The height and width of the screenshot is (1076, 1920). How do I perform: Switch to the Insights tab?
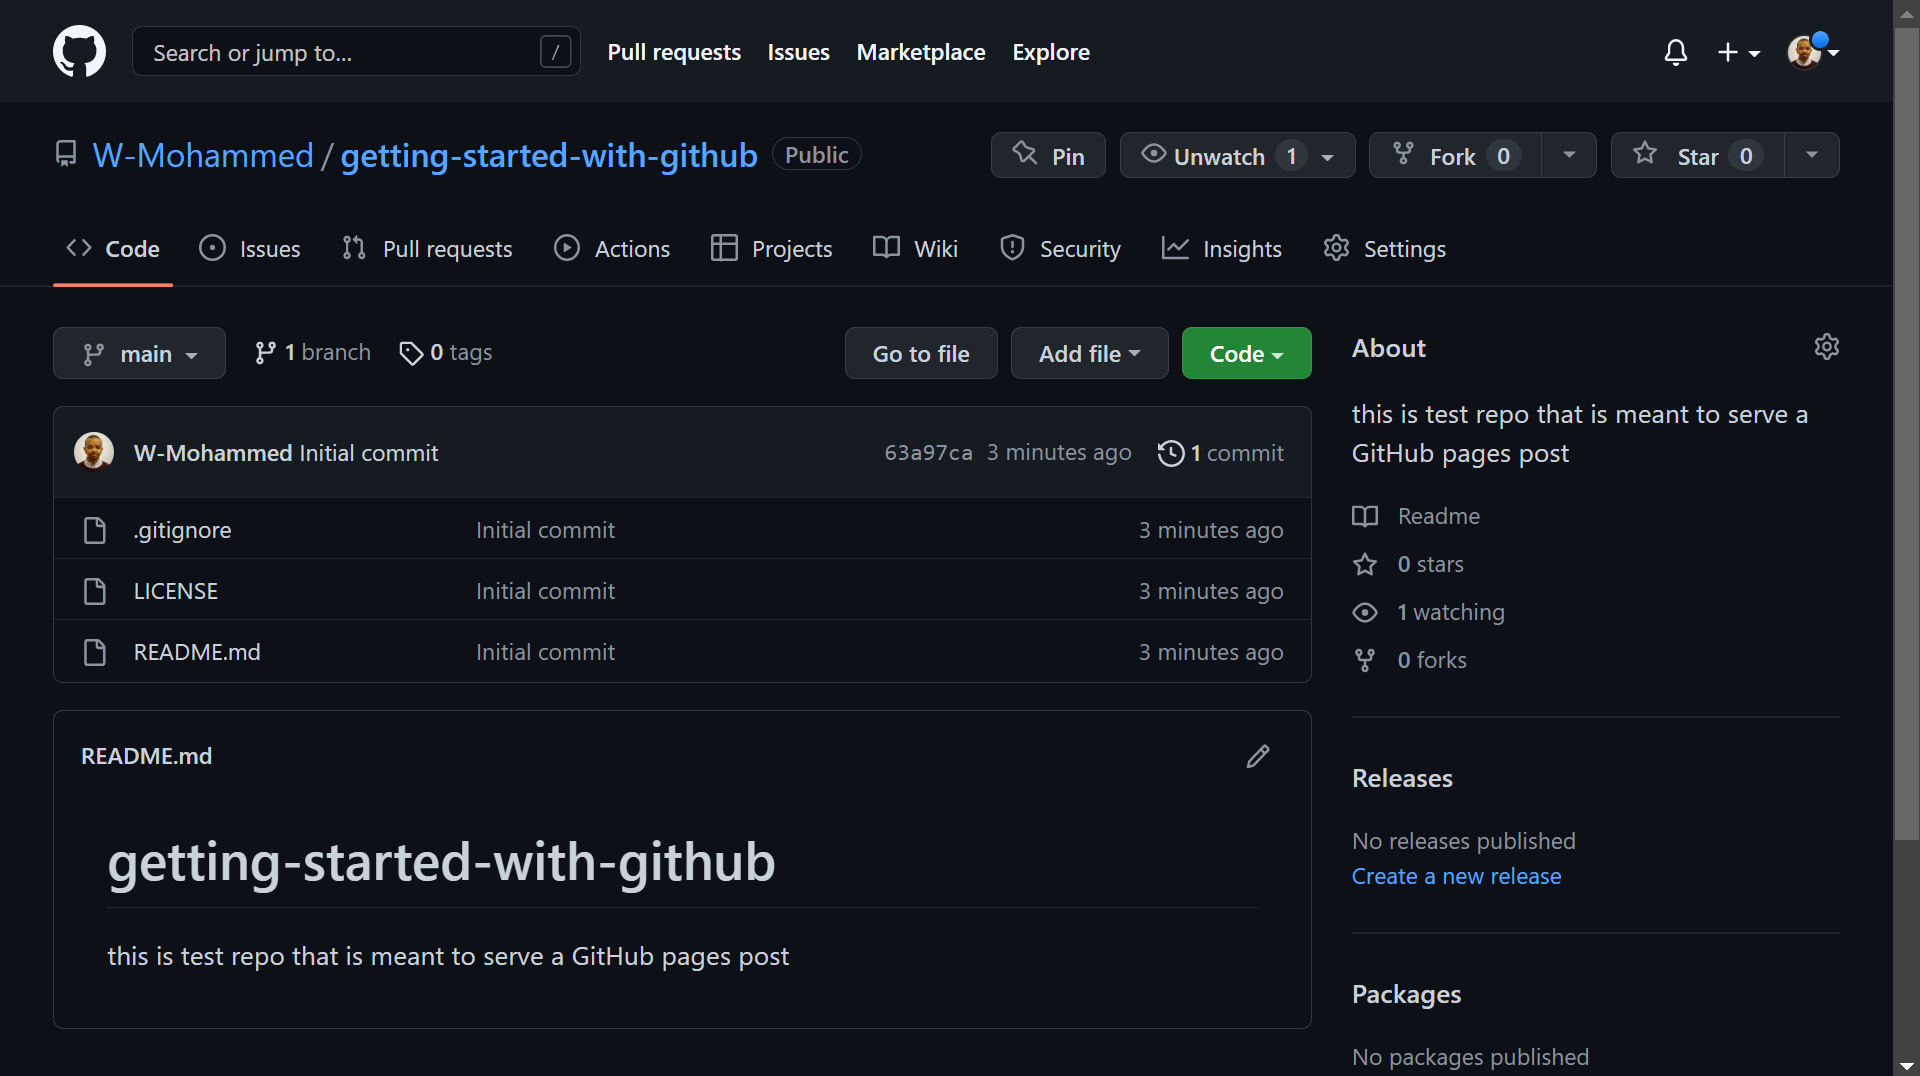point(1222,248)
